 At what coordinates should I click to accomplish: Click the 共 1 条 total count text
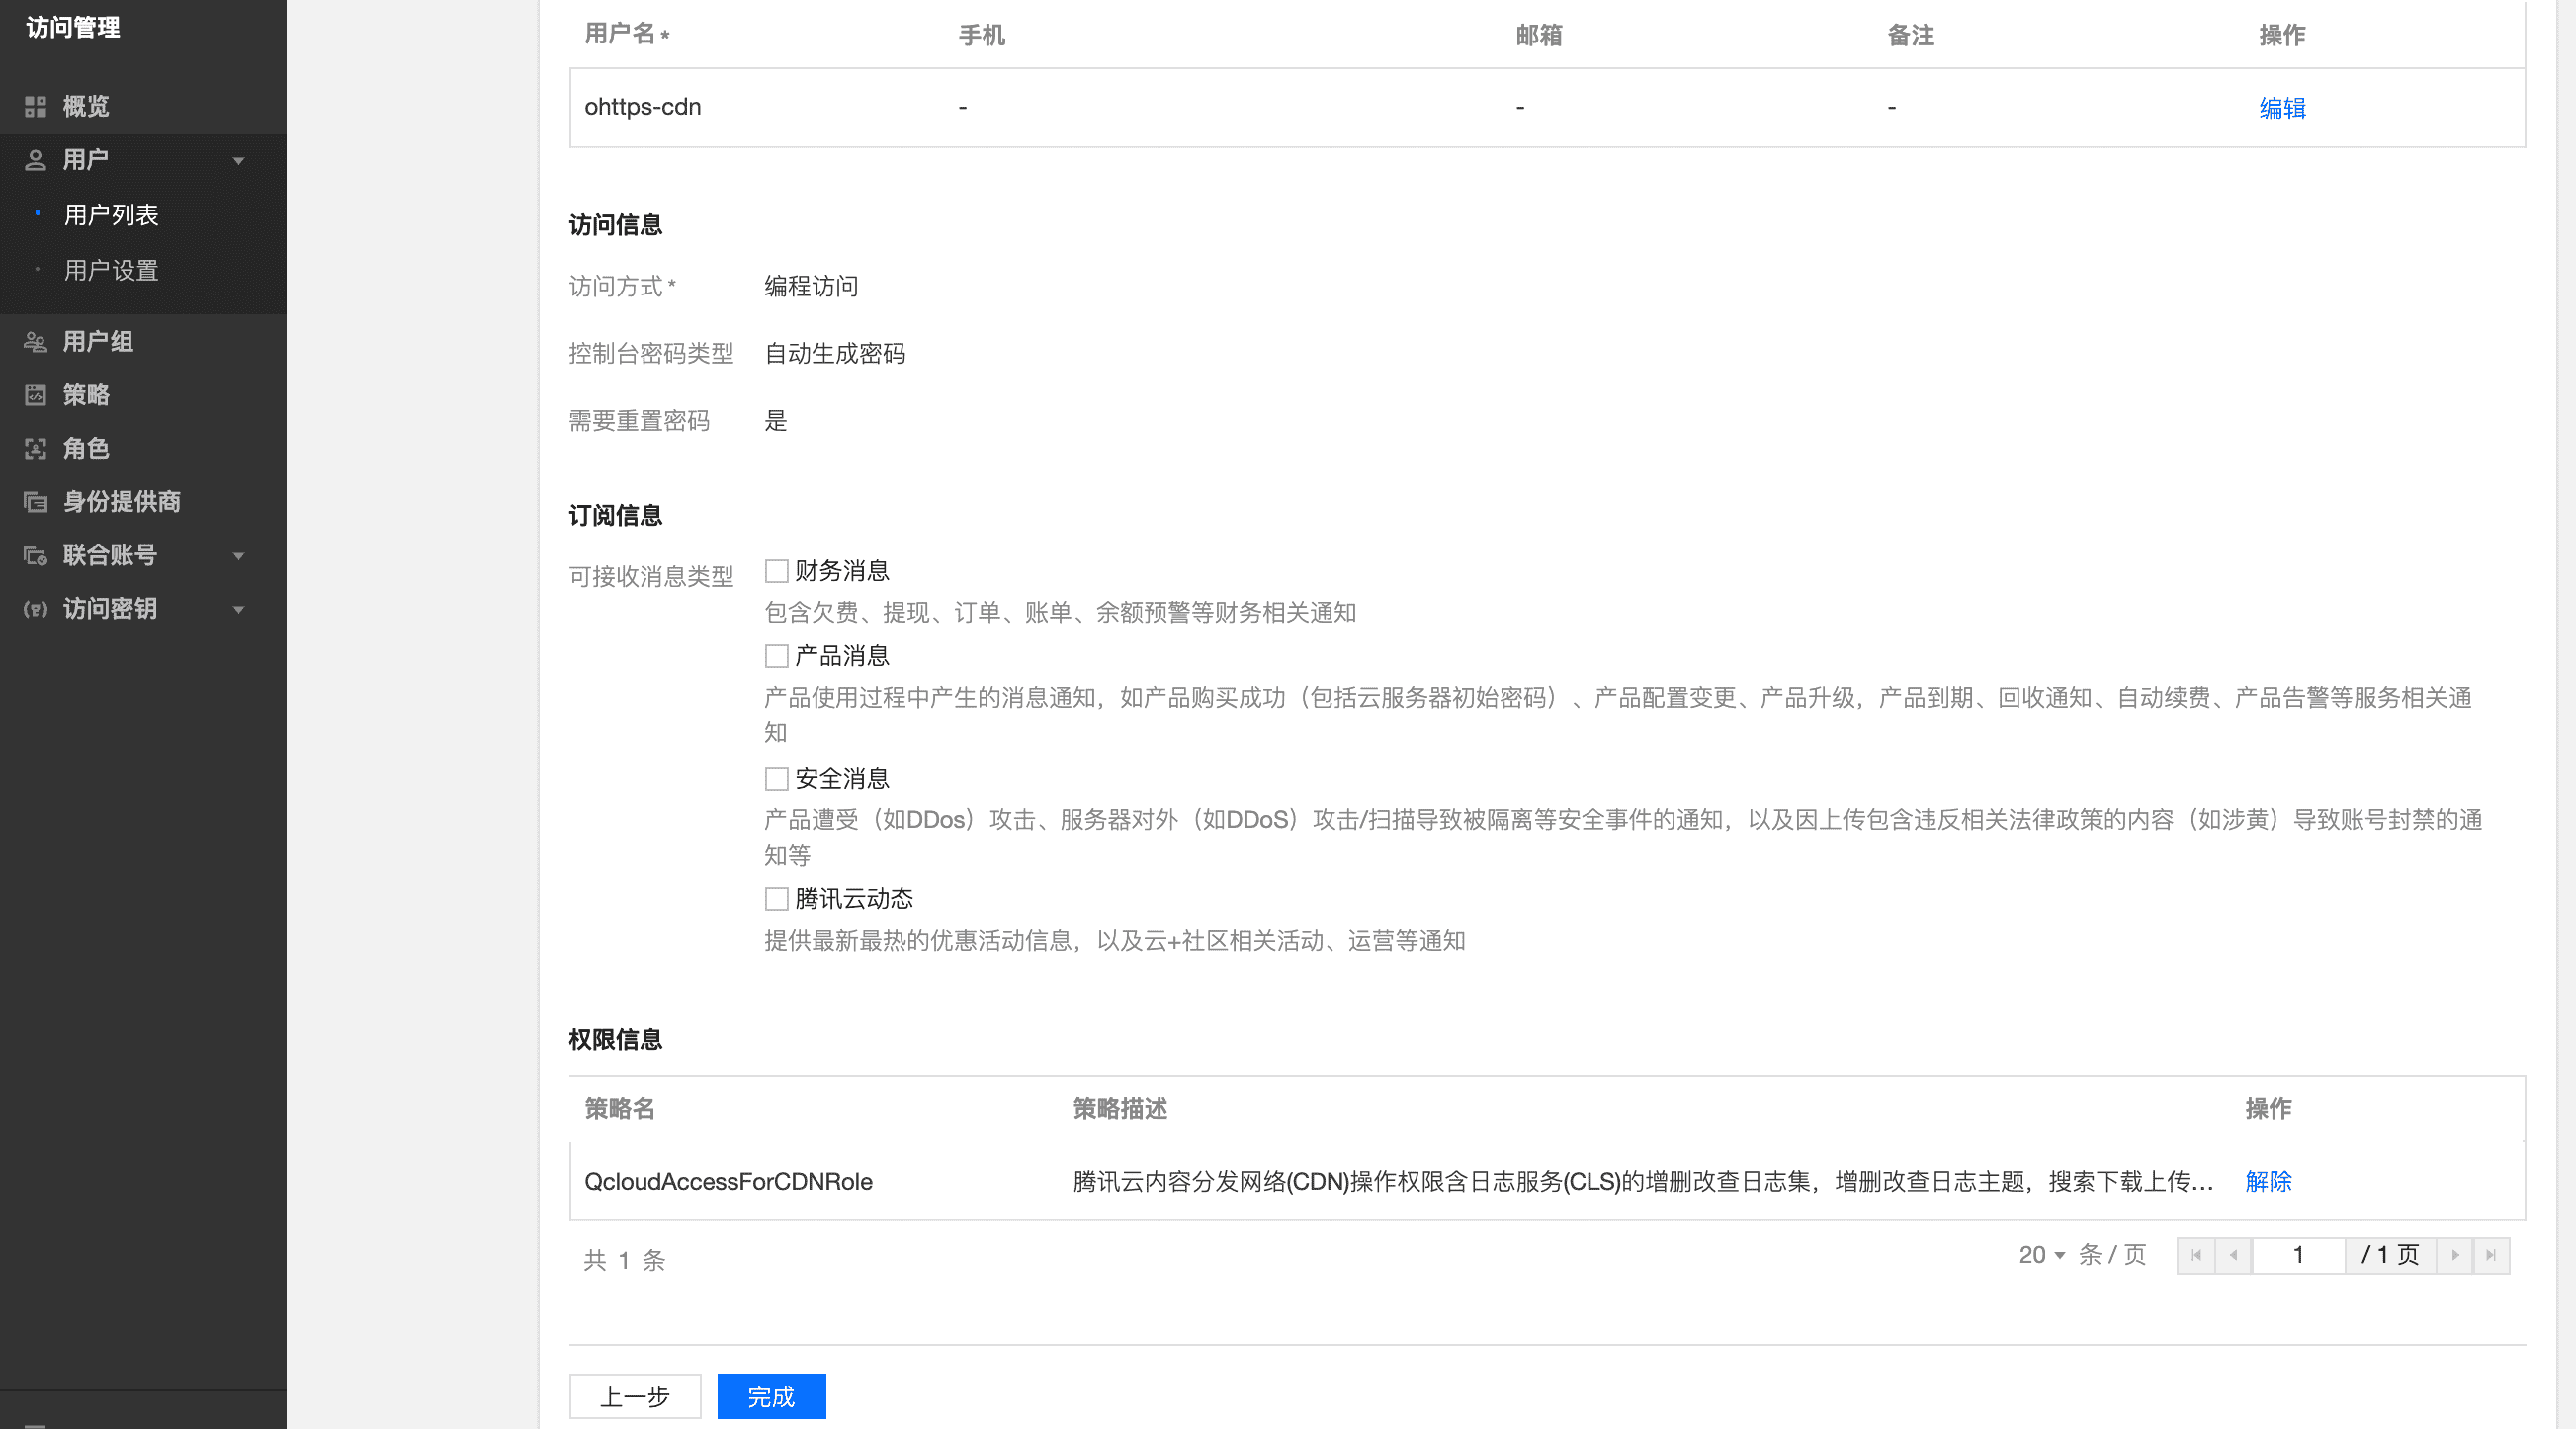click(624, 1260)
